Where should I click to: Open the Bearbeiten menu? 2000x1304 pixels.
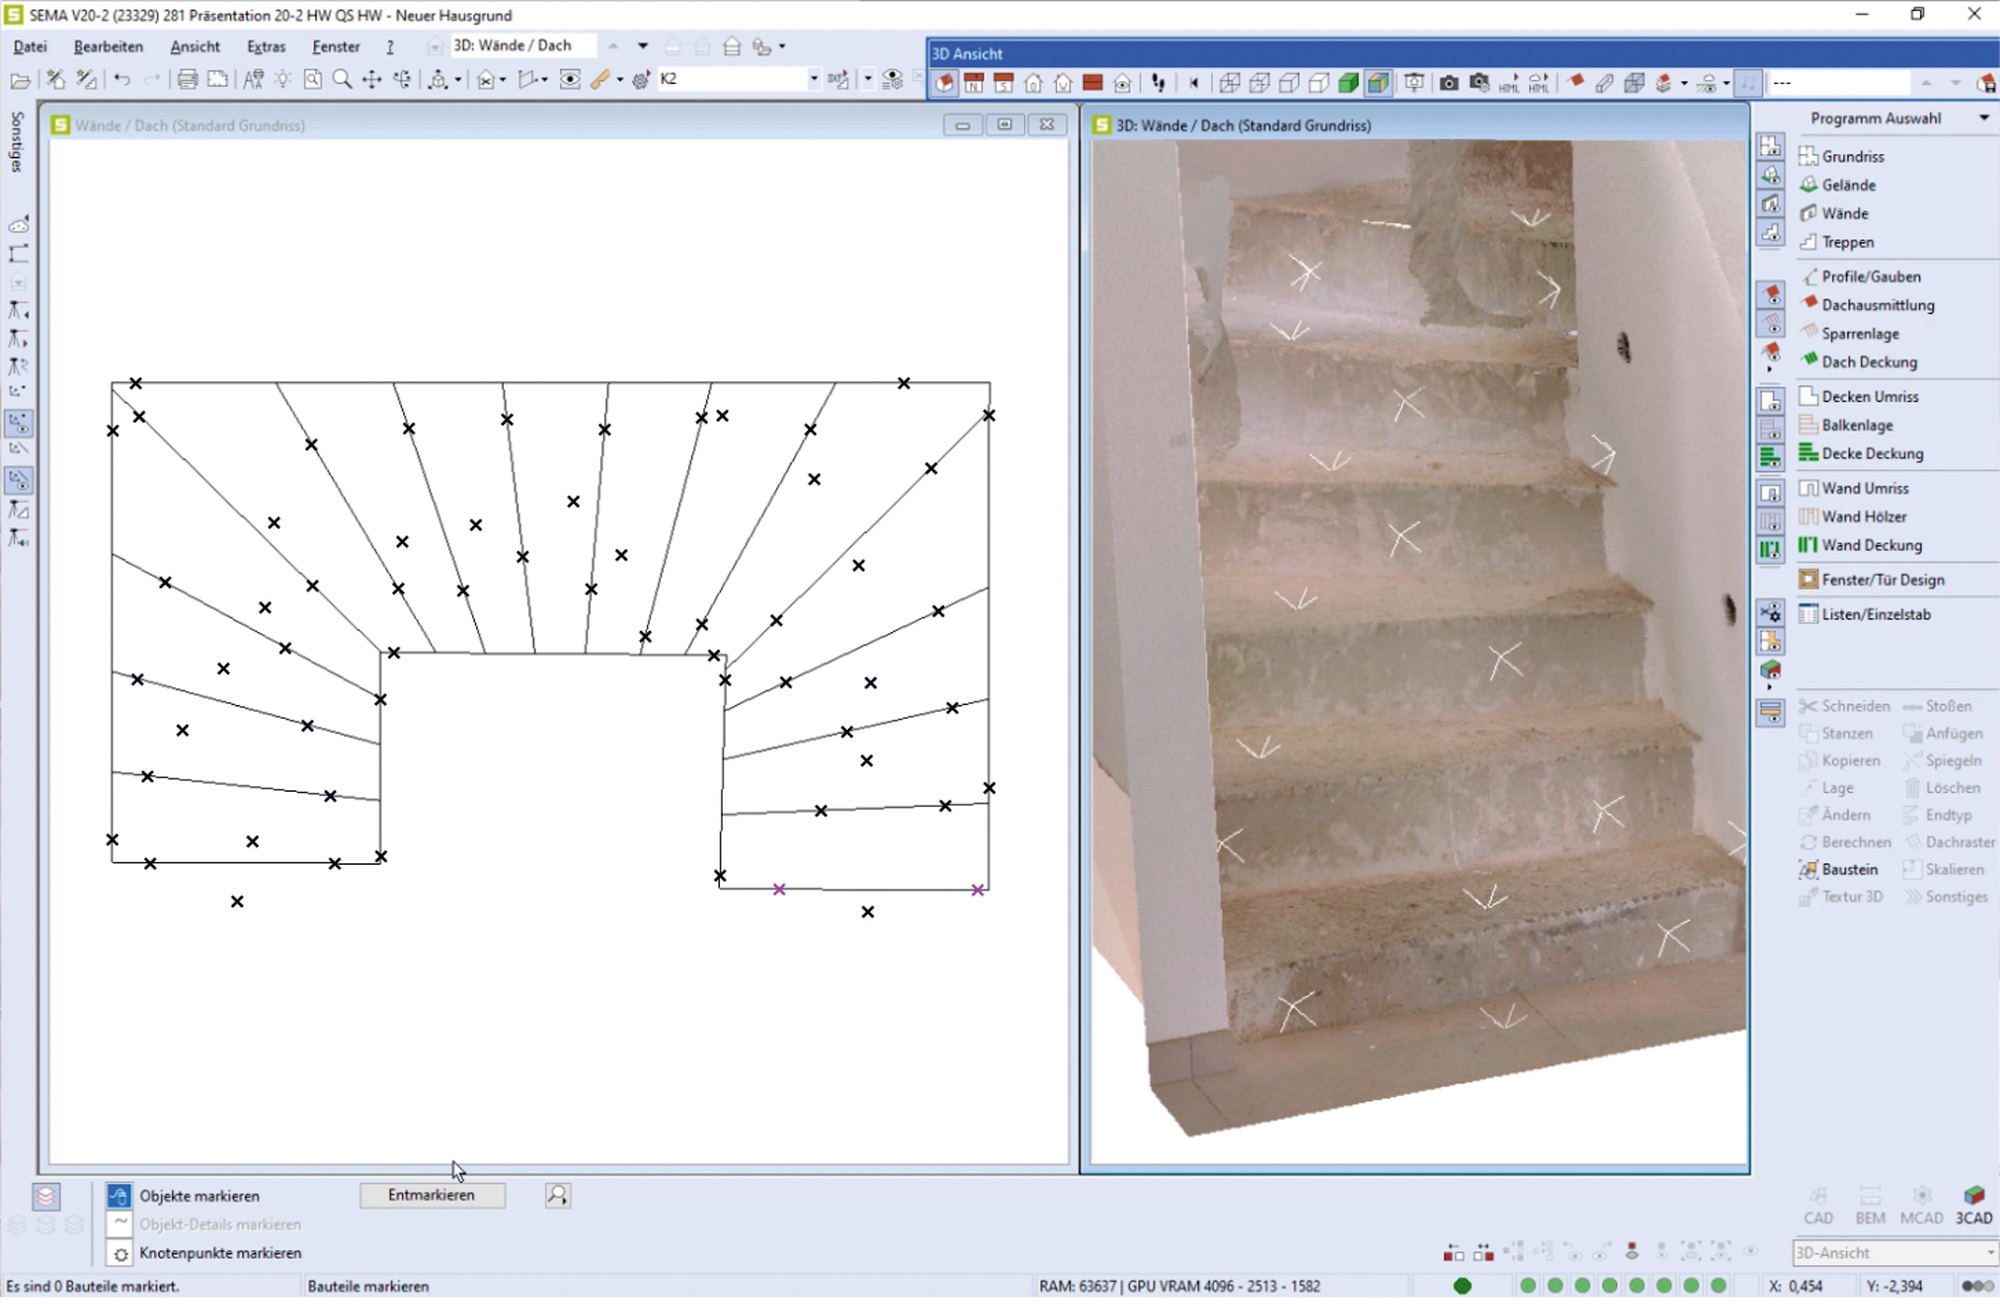tap(108, 47)
